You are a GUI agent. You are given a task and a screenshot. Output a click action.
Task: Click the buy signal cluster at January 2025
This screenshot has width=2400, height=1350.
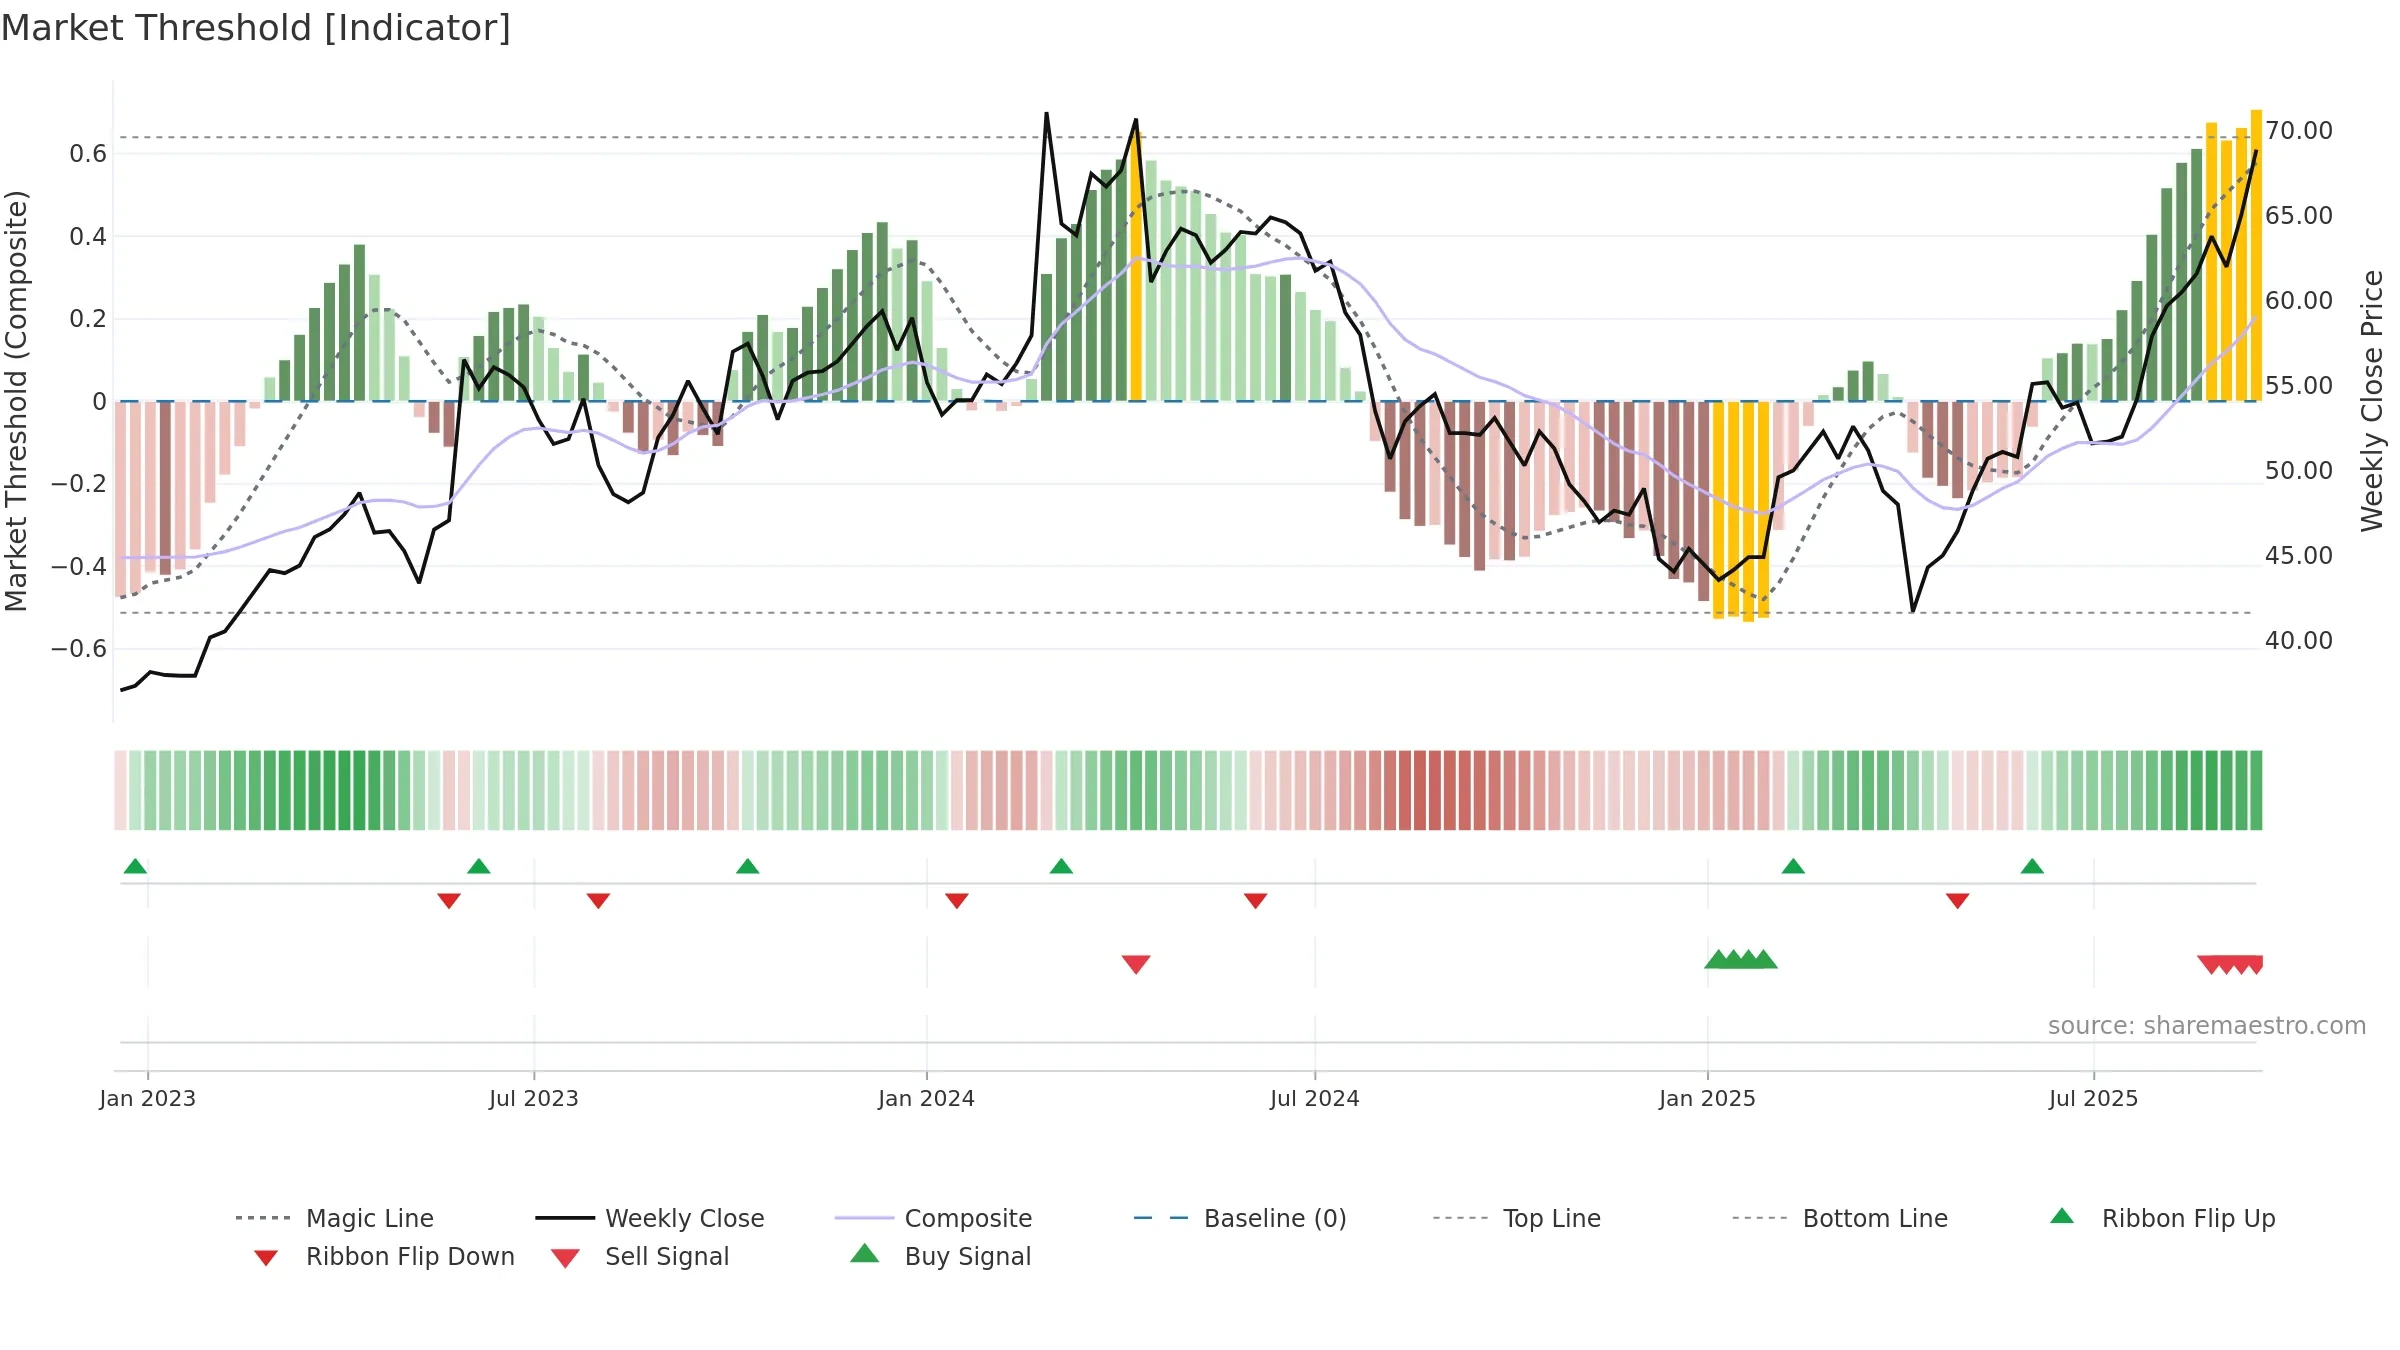(1741, 959)
